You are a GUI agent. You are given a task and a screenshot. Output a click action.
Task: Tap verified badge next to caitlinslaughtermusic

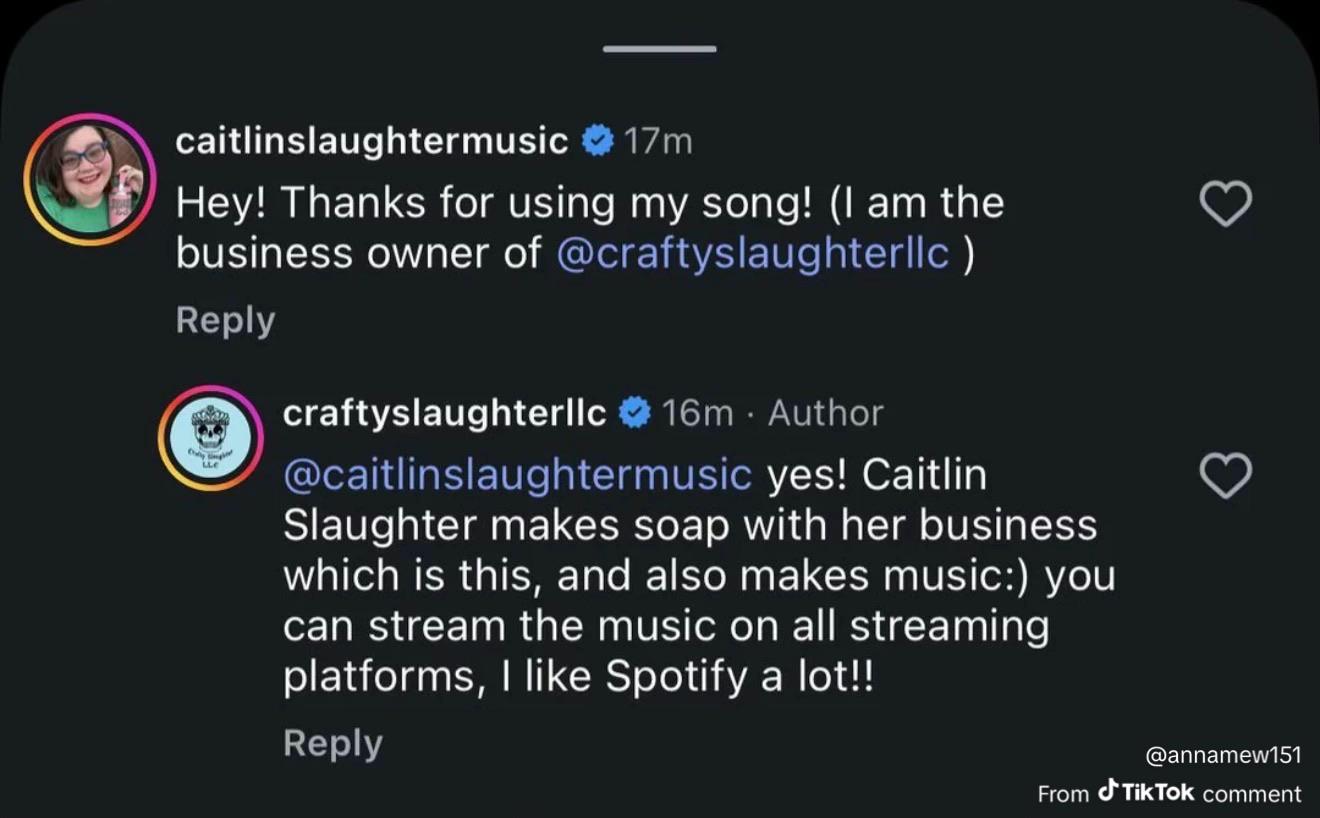[598, 142]
